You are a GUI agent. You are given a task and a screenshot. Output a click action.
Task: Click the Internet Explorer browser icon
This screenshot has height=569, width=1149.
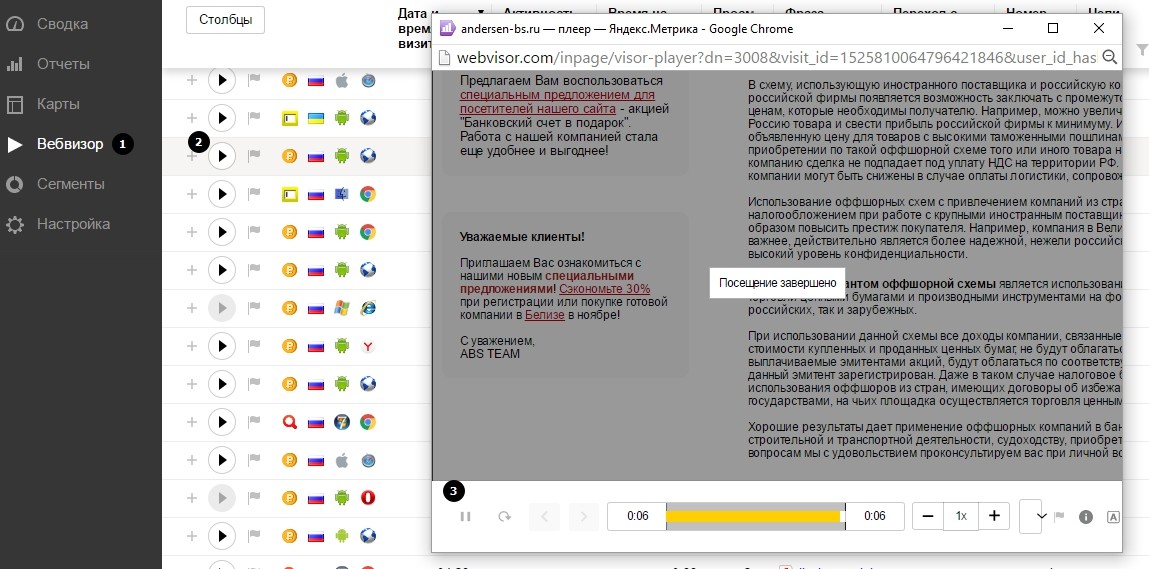[x=368, y=308]
